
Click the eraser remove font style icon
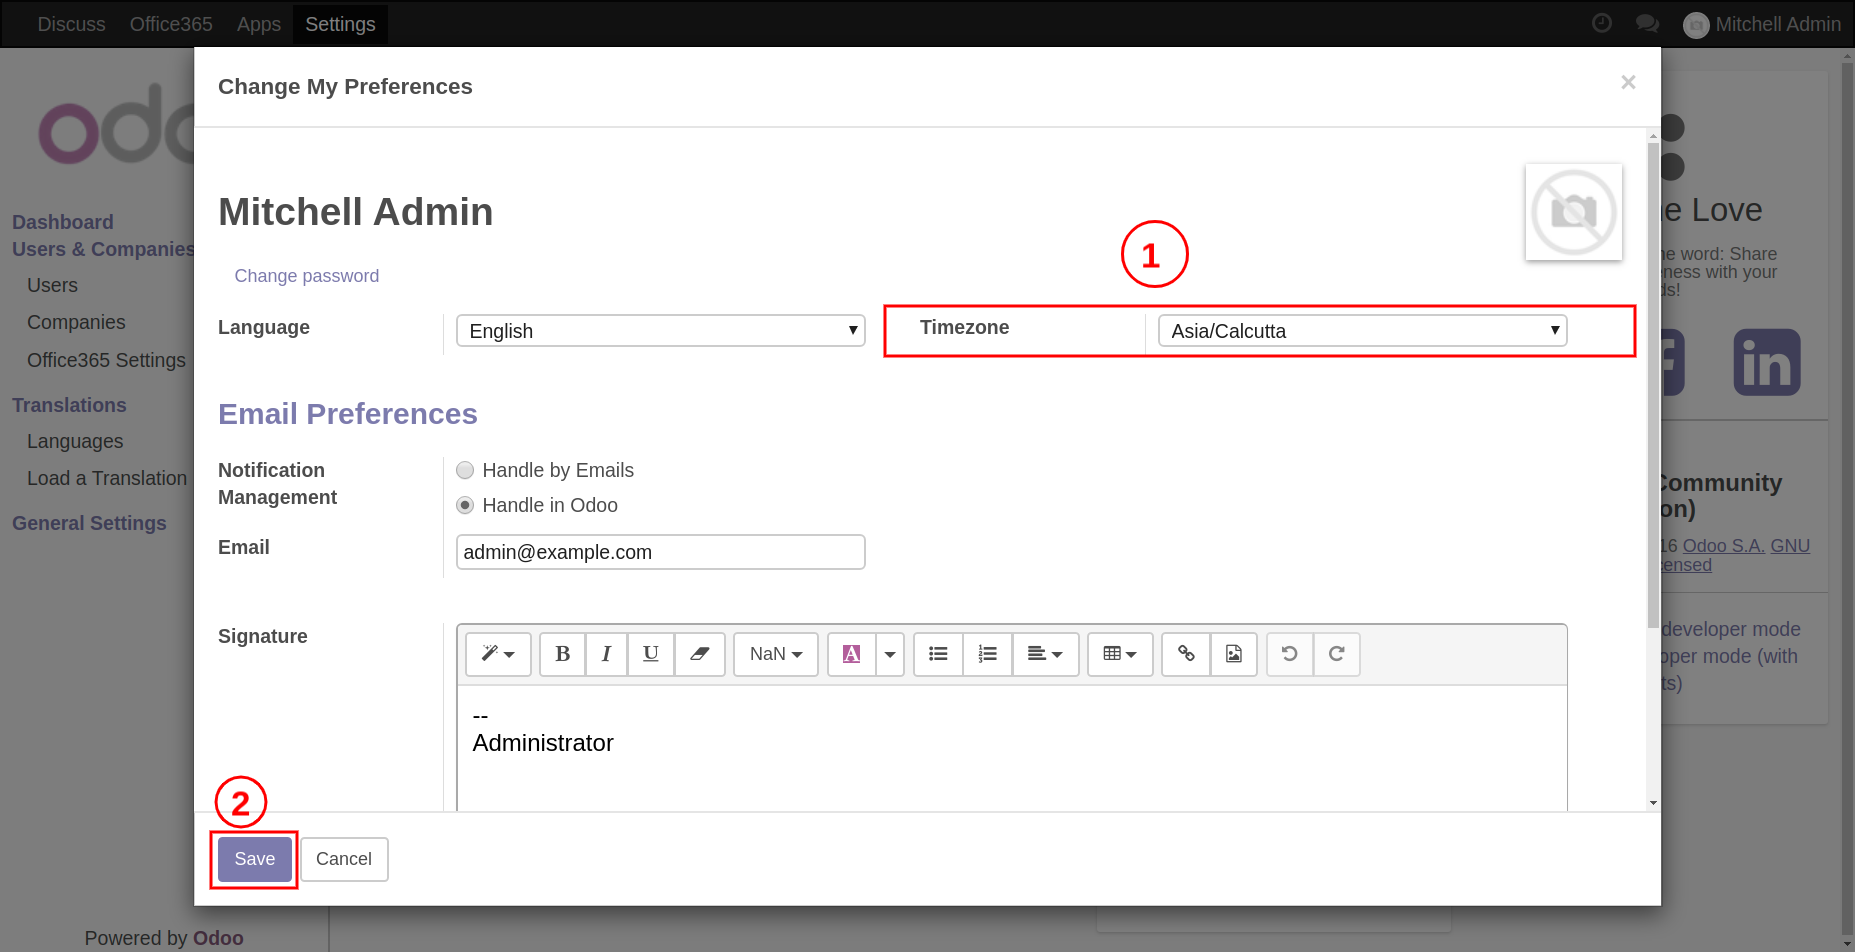[700, 654]
